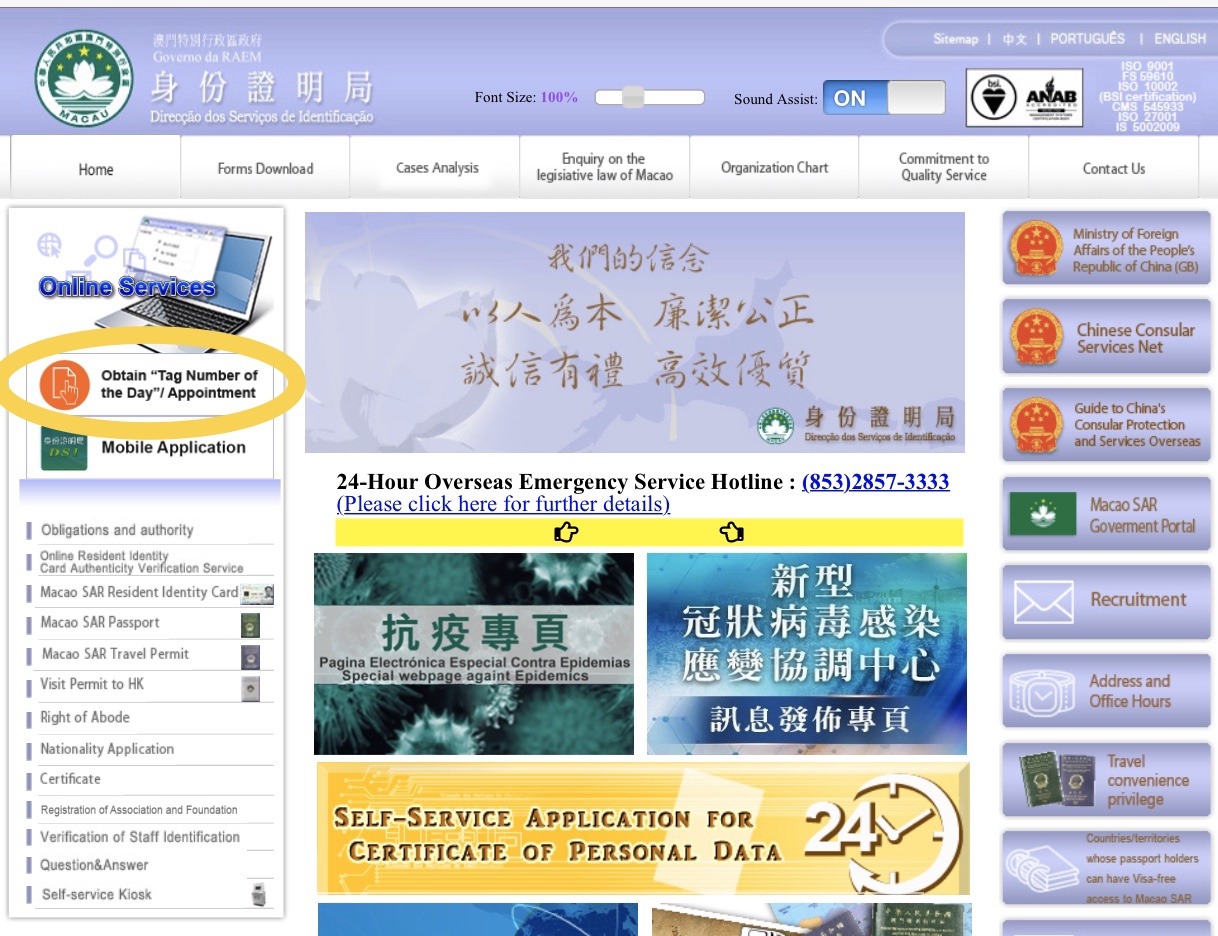Screen dimensions: 1218x936
Task: Open the Organization Chart menu item
Action: click(774, 167)
